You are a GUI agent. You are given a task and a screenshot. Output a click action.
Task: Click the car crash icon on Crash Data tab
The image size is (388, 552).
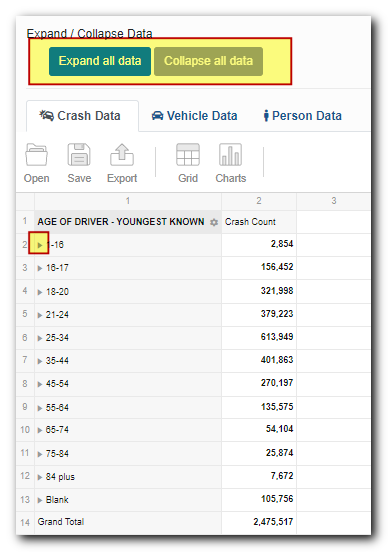tap(46, 115)
